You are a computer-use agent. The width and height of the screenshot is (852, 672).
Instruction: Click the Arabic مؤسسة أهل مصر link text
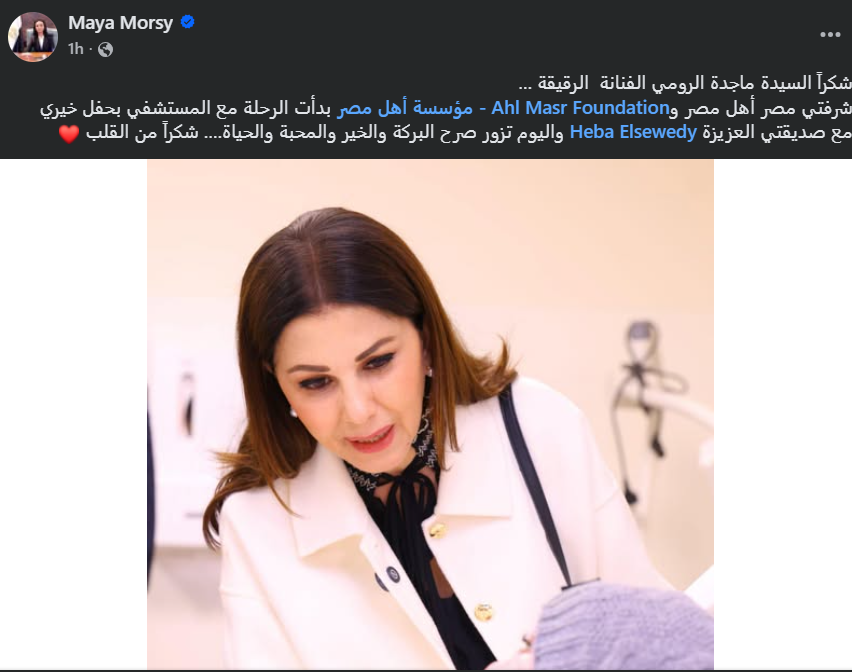405,108
